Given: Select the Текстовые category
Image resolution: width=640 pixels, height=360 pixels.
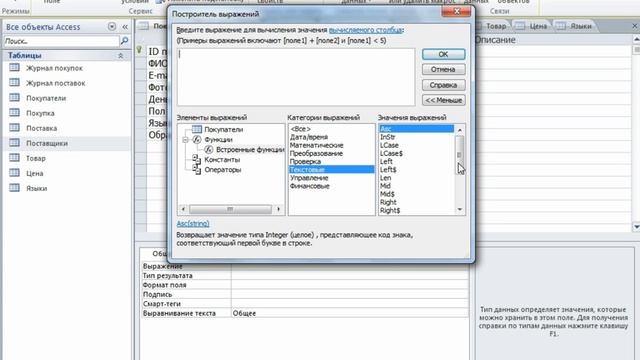Looking at the screenshot, I should pos(331,169).
